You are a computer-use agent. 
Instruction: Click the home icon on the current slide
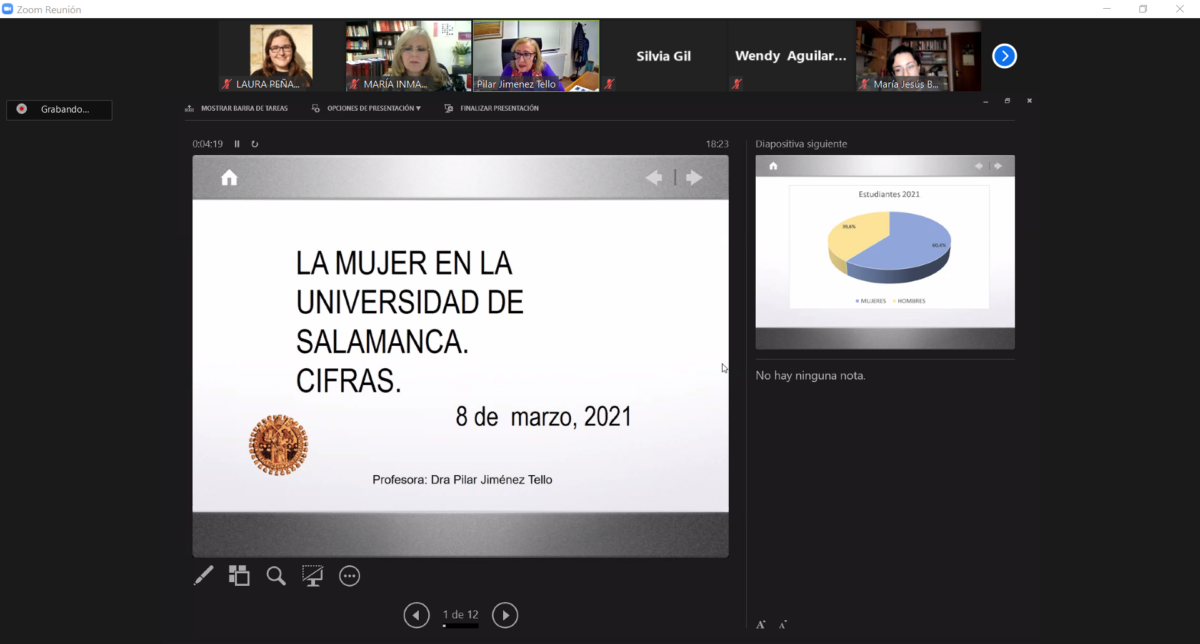point(229,178)
